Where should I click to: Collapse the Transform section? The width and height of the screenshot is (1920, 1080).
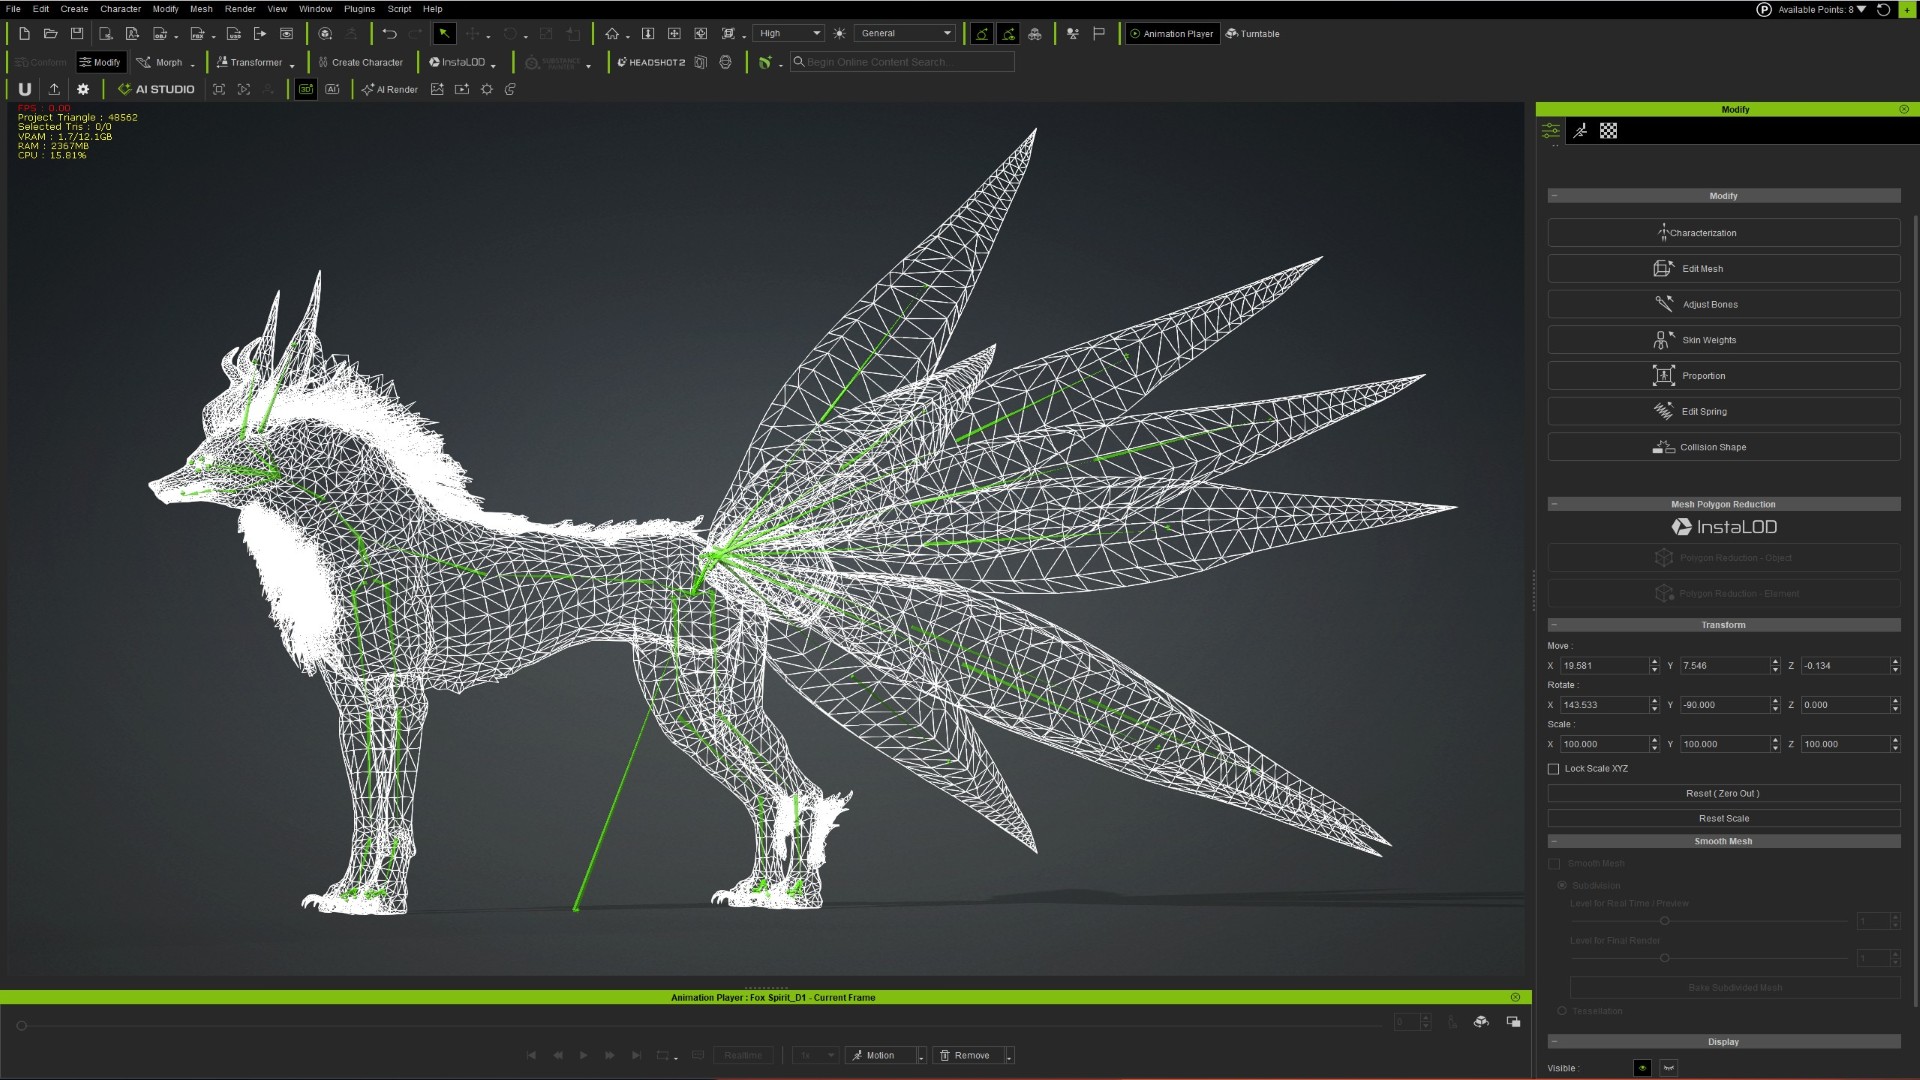click(1554, 625)
